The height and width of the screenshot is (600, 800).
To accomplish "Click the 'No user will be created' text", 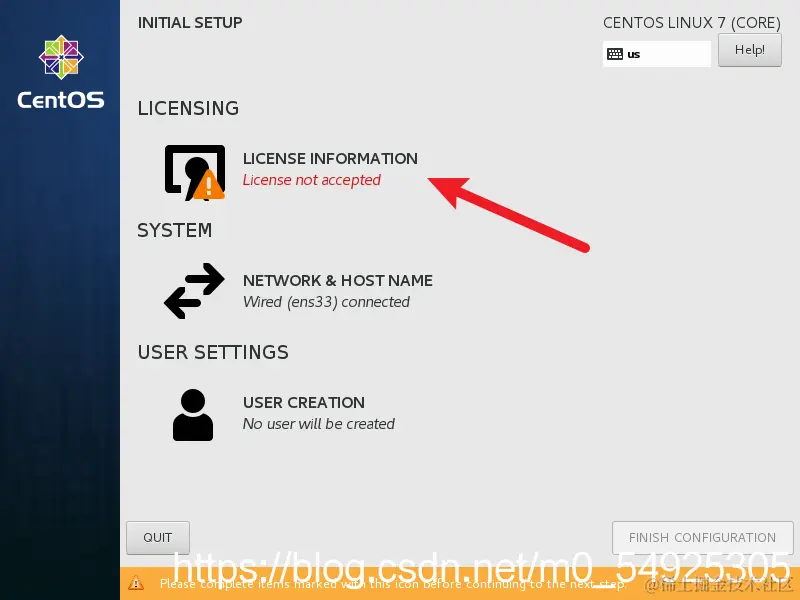I will click(318, 424).
